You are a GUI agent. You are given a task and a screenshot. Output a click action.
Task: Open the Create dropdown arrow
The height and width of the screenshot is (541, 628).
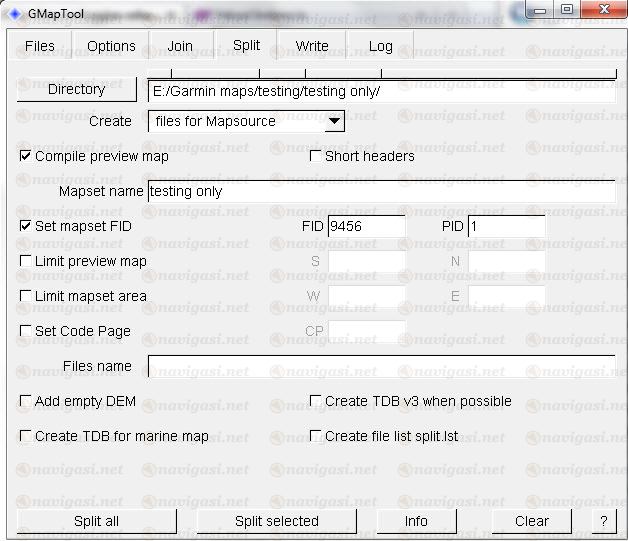(335, 121)
